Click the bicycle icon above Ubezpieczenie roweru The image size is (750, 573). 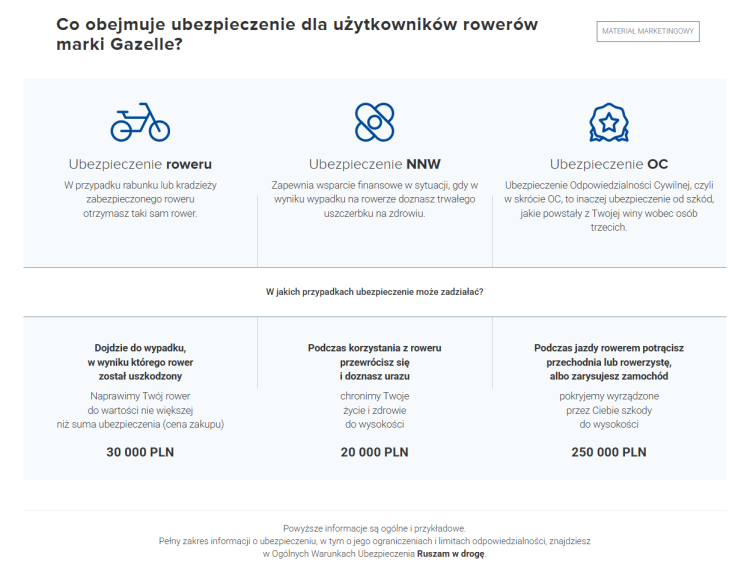pyautogui.click(x=140, y=122)
